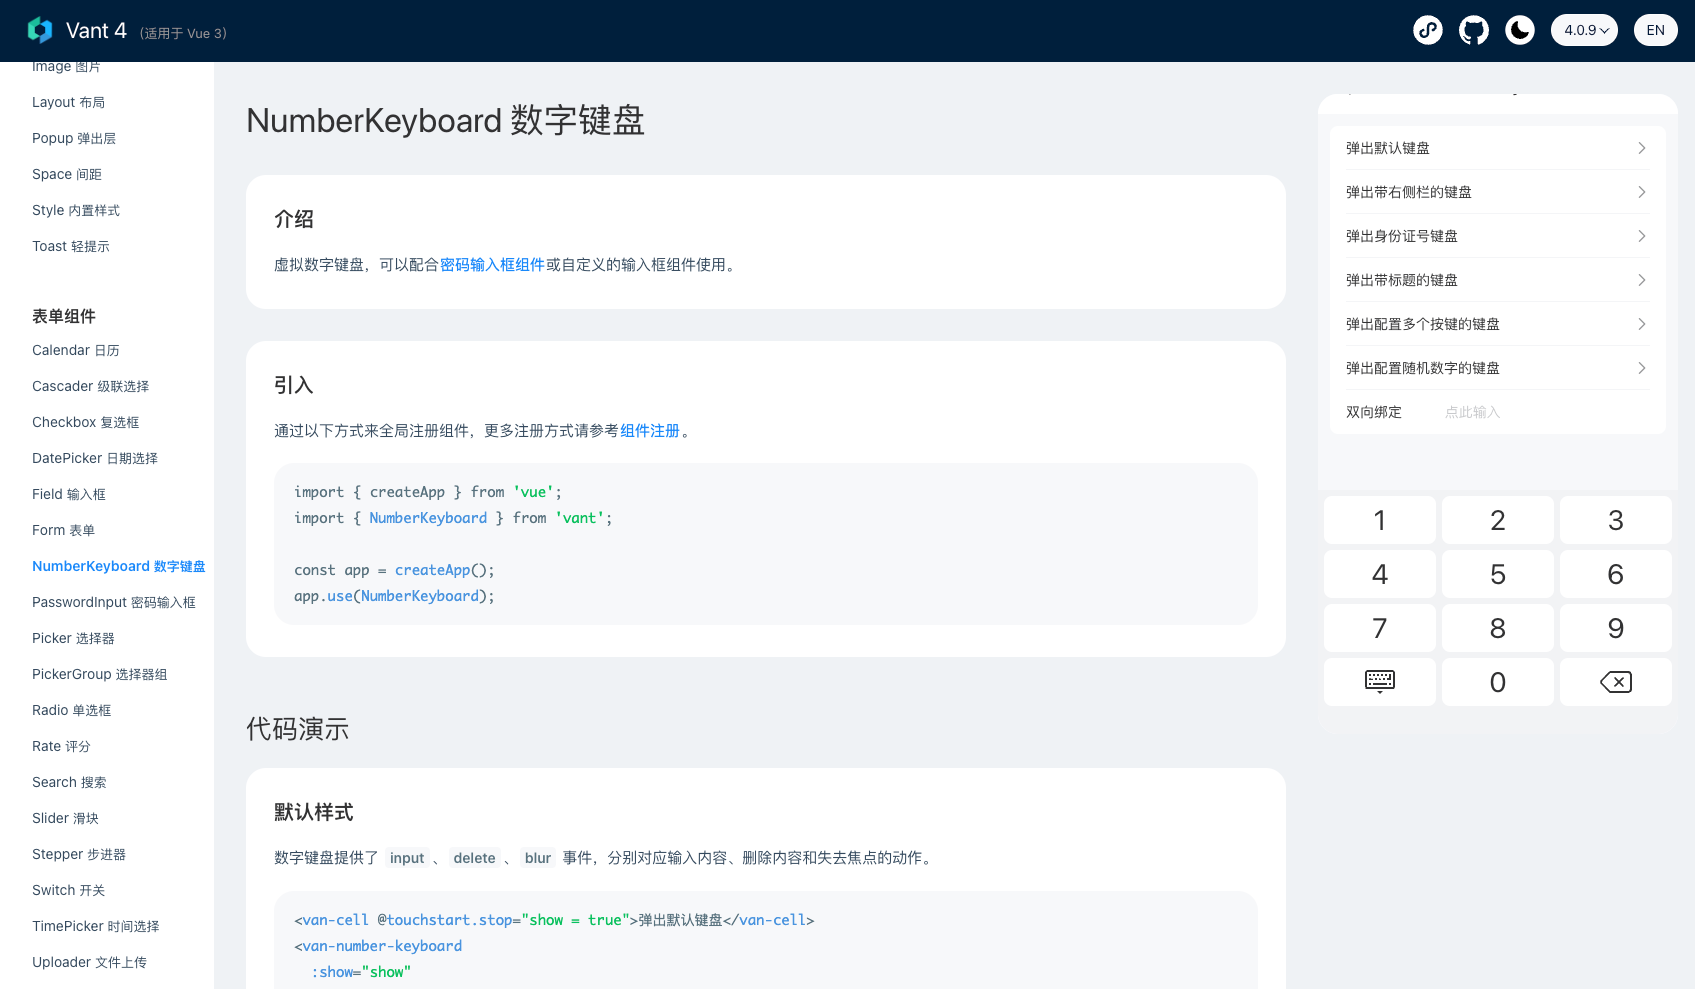Image resolution: width=1695 pixels, height=989 pixels.
Task: Click the 代码演示 section heading
Action: click(298, 729)
